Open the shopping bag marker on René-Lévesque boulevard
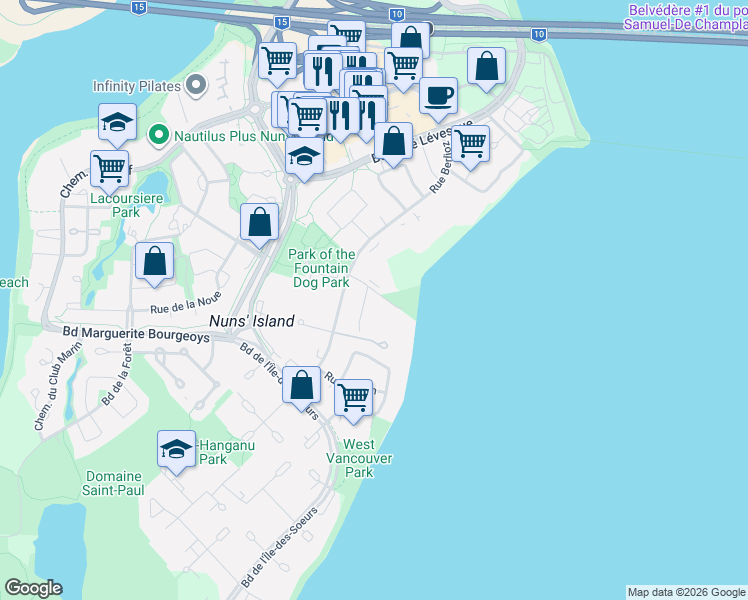748x600 pixels. point(393,145)
